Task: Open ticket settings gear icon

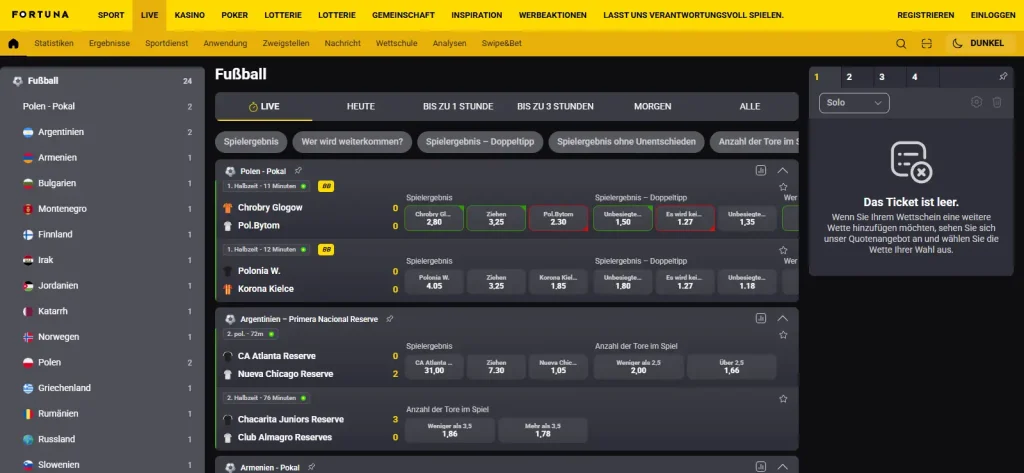Action: coord(976,103)
